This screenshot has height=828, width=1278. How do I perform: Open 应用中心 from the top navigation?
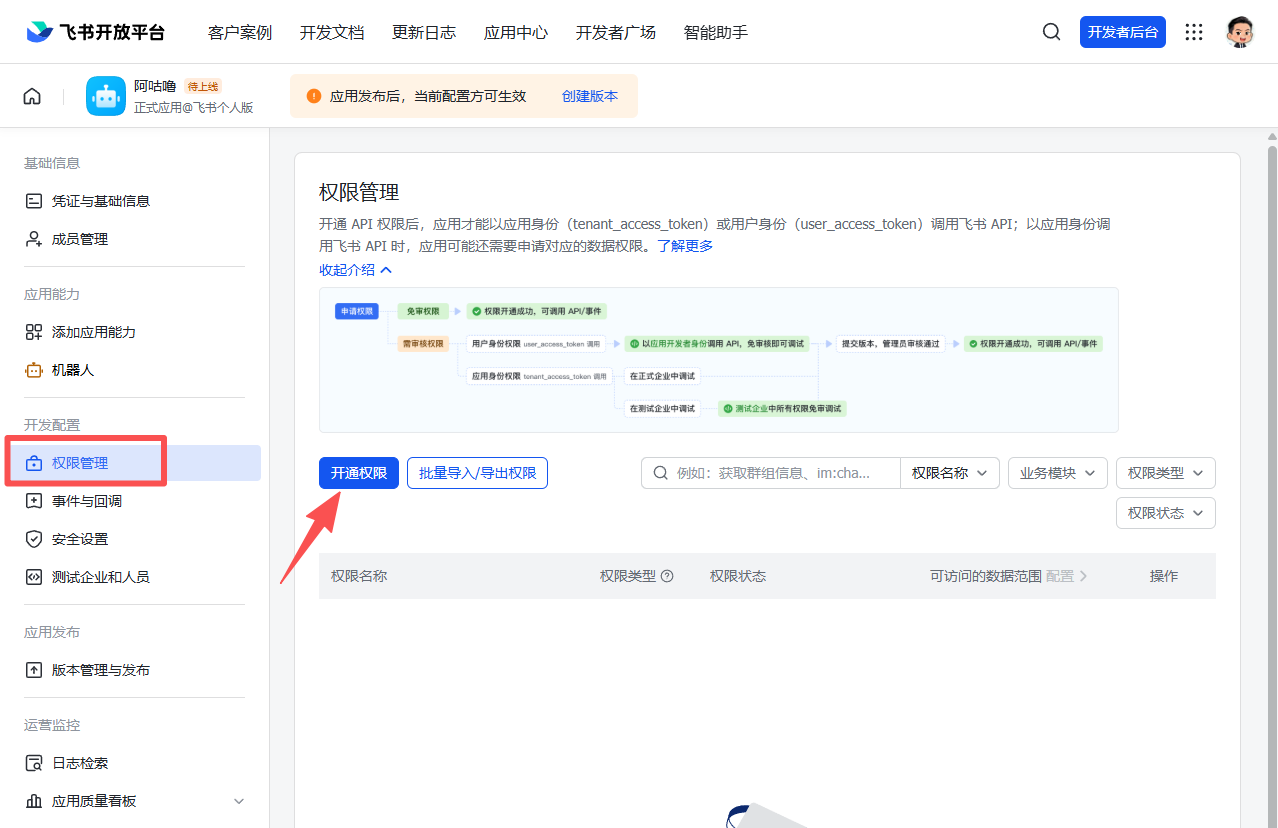pos(515,31)
